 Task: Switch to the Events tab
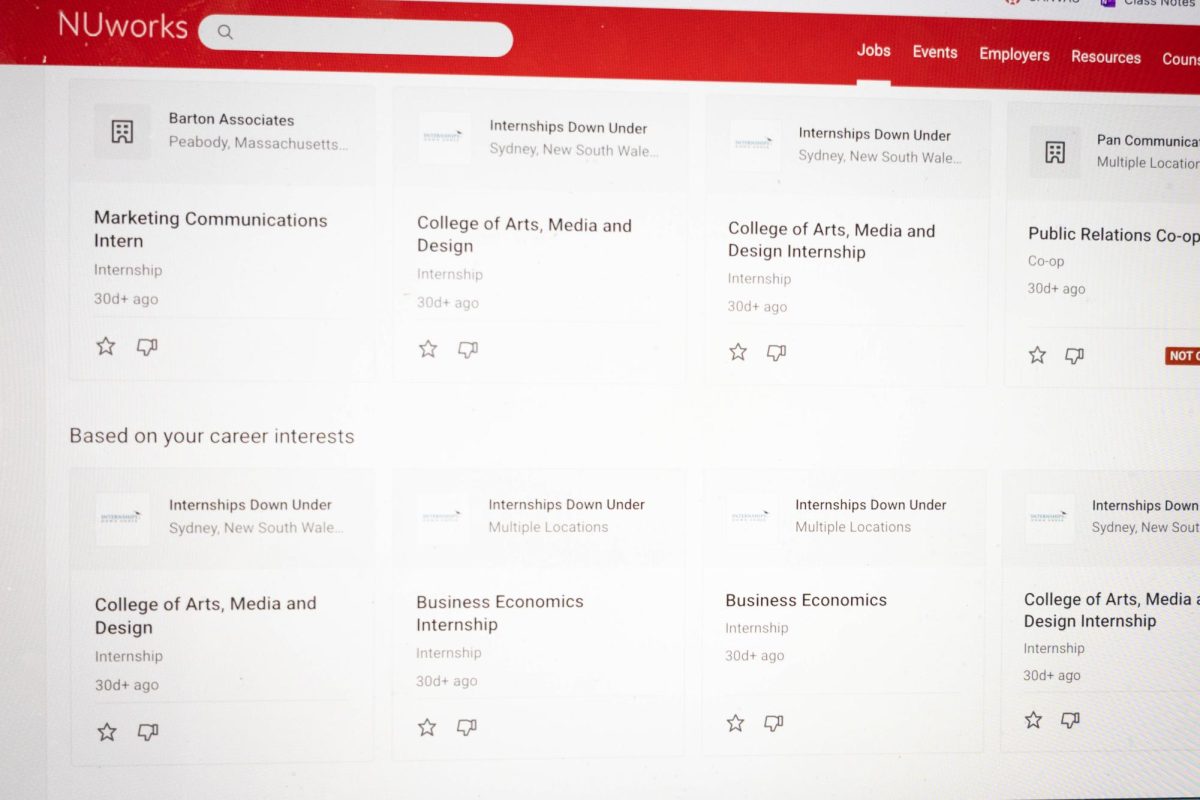coord(934,52)
